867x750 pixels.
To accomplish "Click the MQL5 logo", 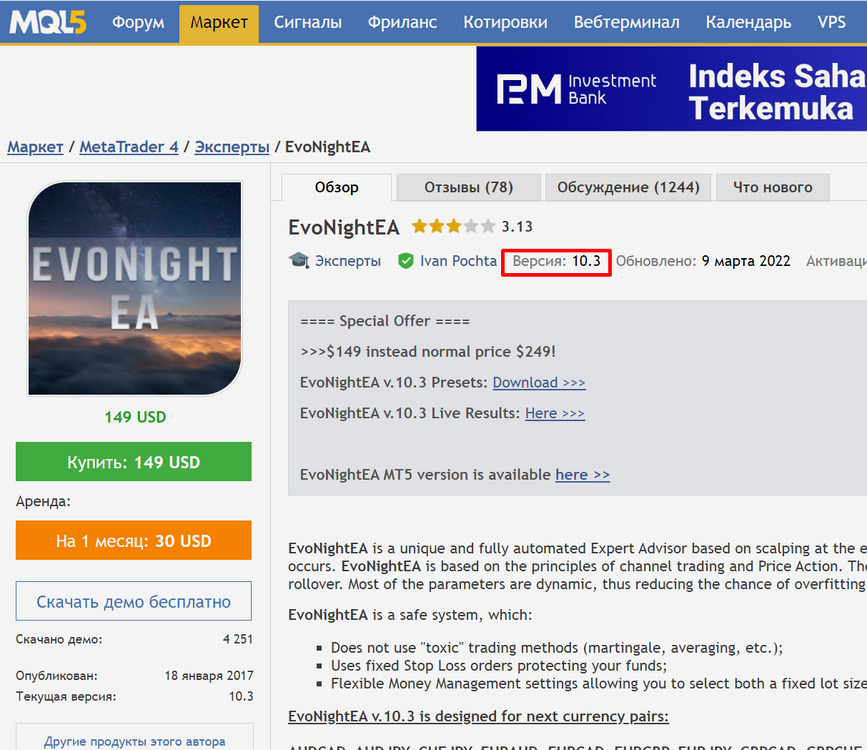I will pos(48,22).
